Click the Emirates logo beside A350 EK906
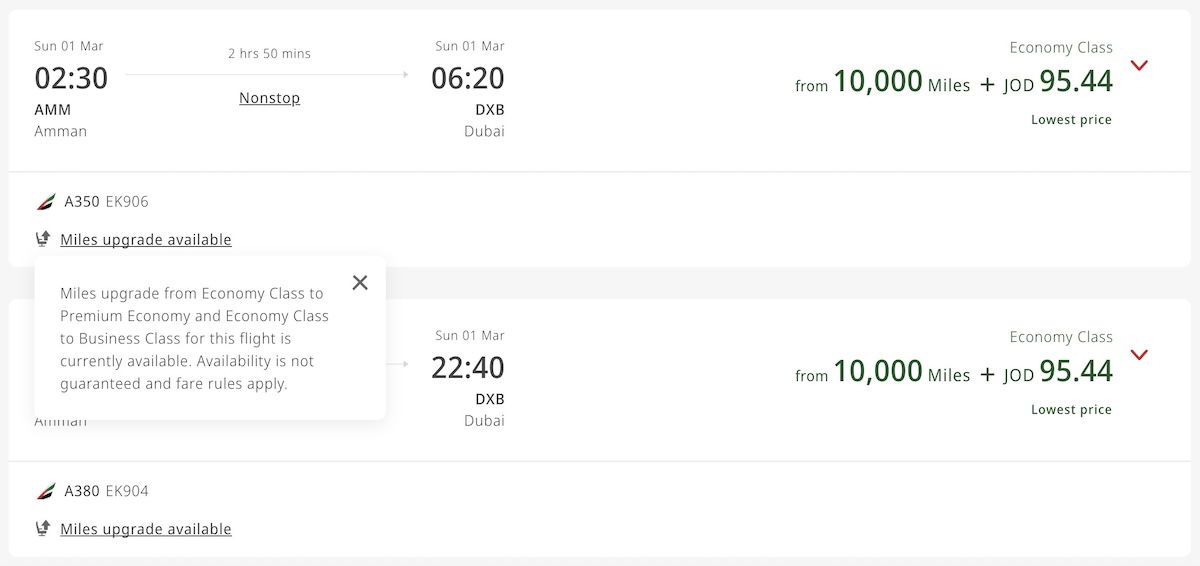 [45, 202]
